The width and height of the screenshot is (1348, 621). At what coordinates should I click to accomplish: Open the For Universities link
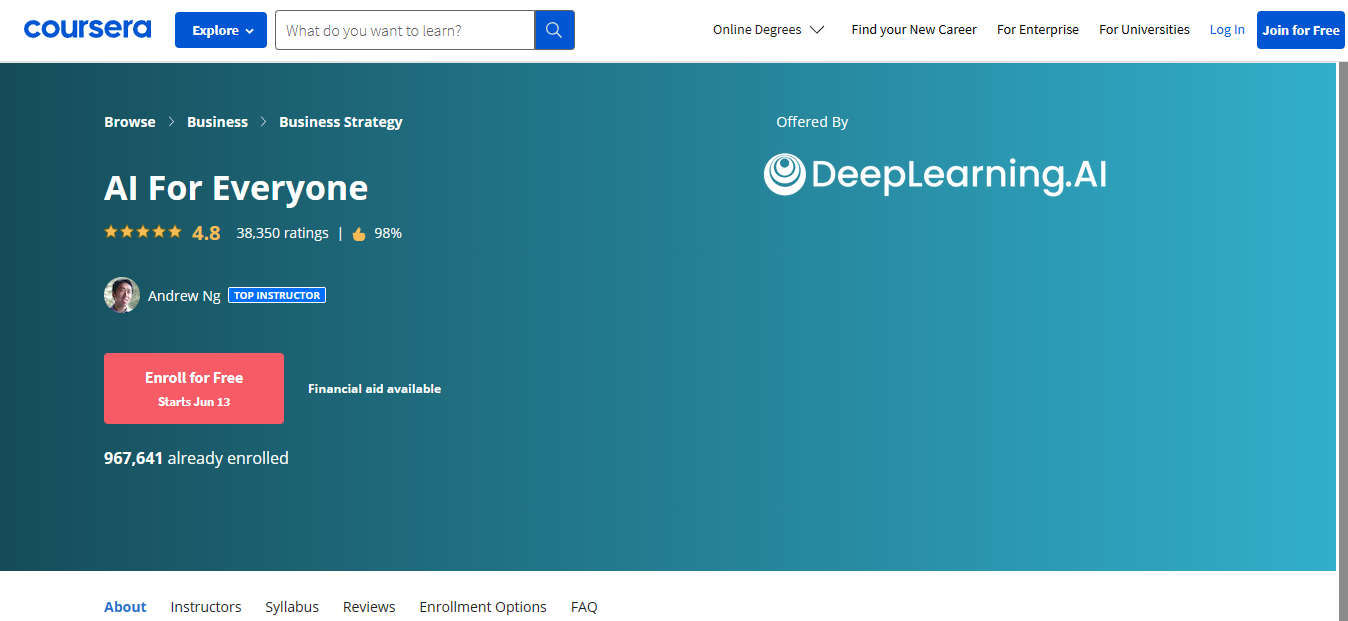click(1144, 30)
